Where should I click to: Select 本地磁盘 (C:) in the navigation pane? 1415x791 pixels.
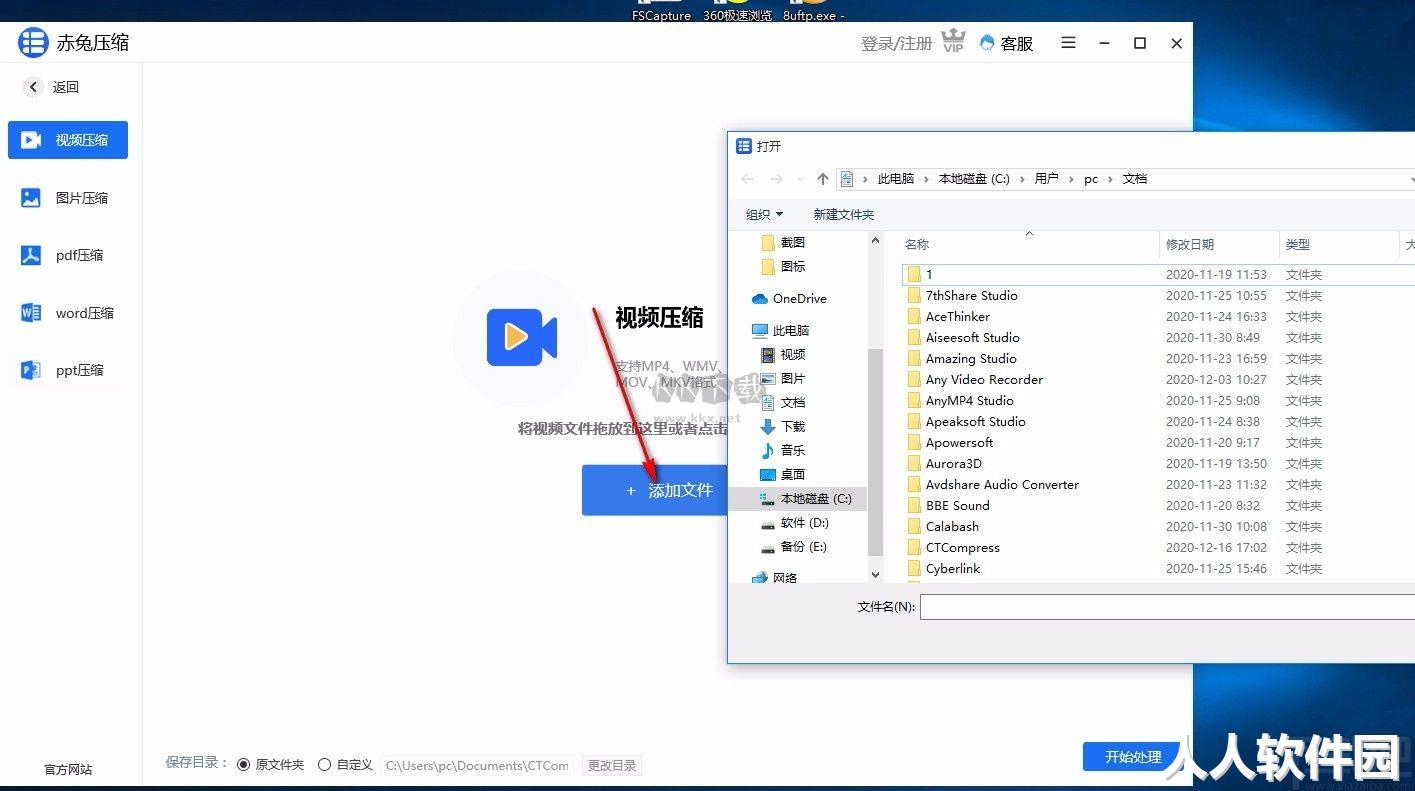coord(798,498)
